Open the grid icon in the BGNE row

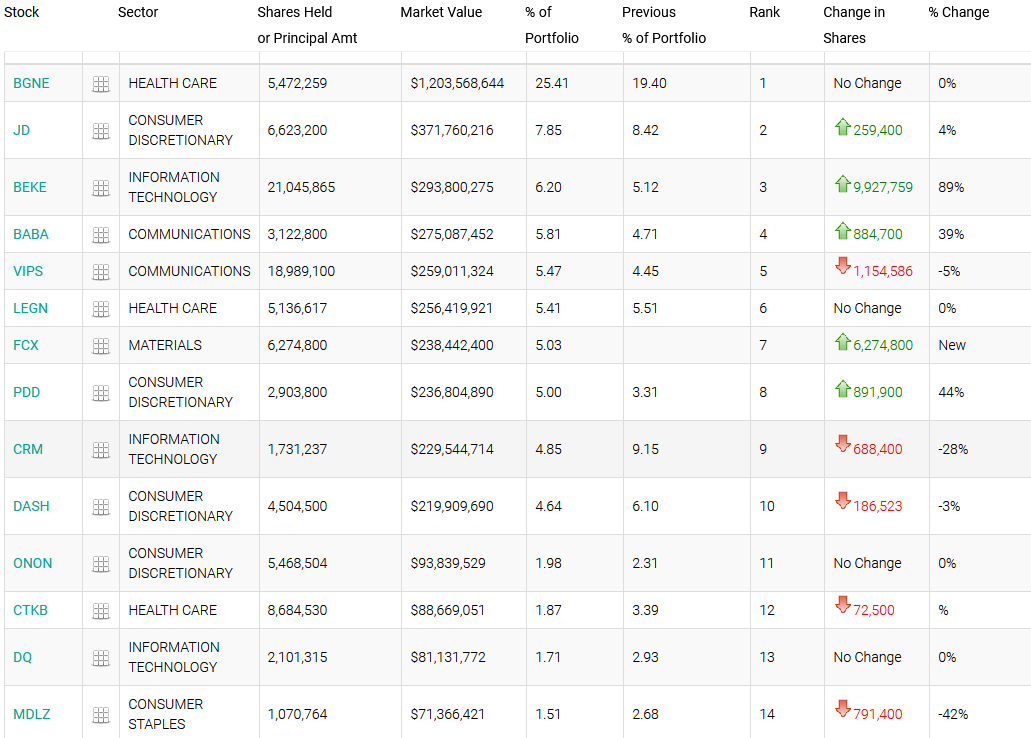tap(101, 84)
